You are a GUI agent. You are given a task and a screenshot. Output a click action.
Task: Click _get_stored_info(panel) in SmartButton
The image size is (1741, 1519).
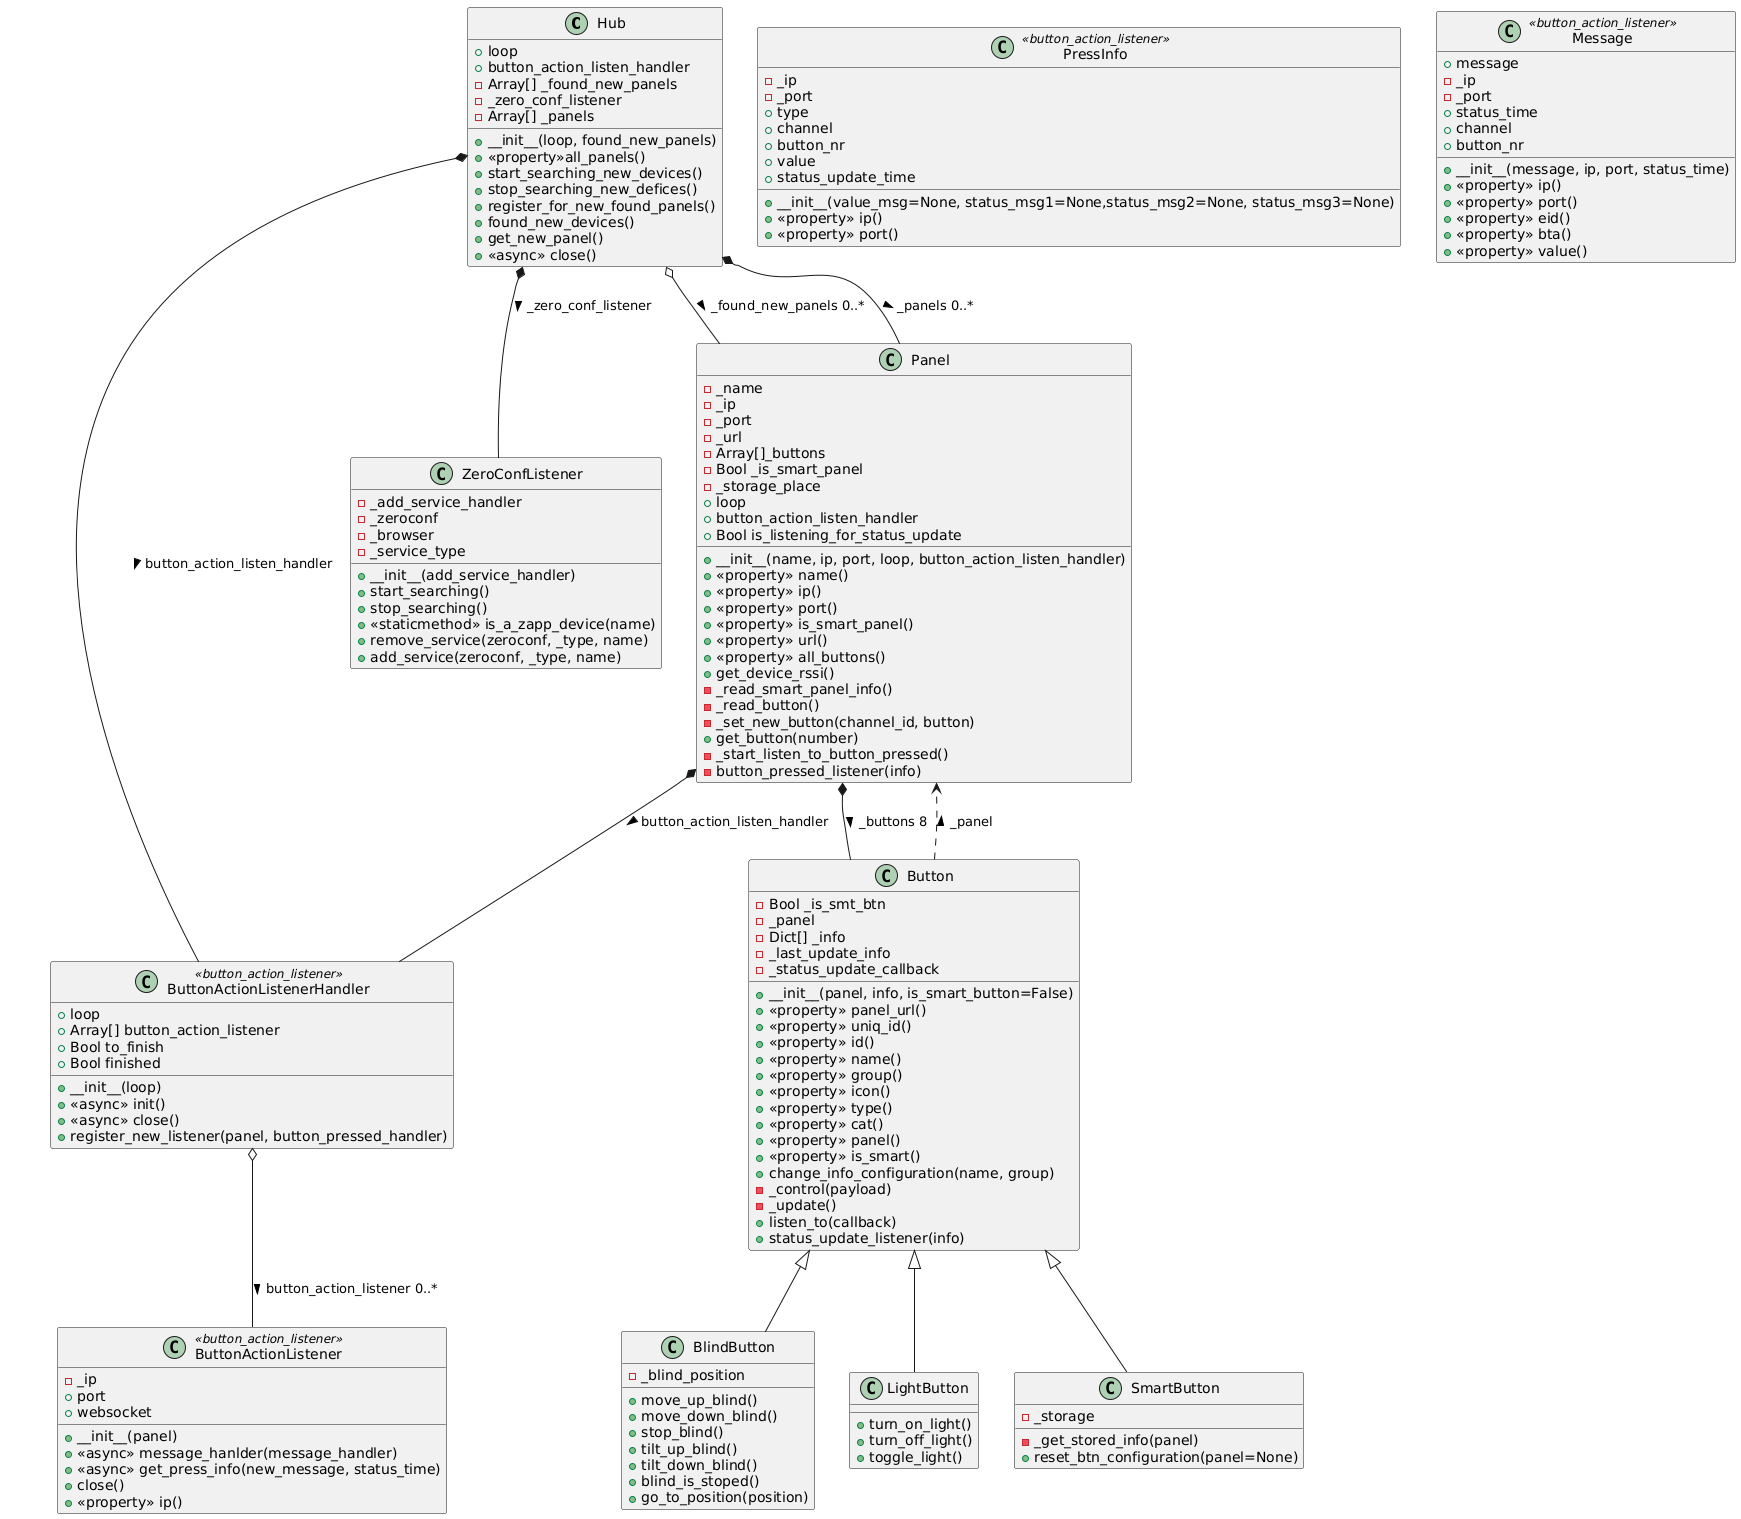pyautogui.click(x=1116, y=1440)
